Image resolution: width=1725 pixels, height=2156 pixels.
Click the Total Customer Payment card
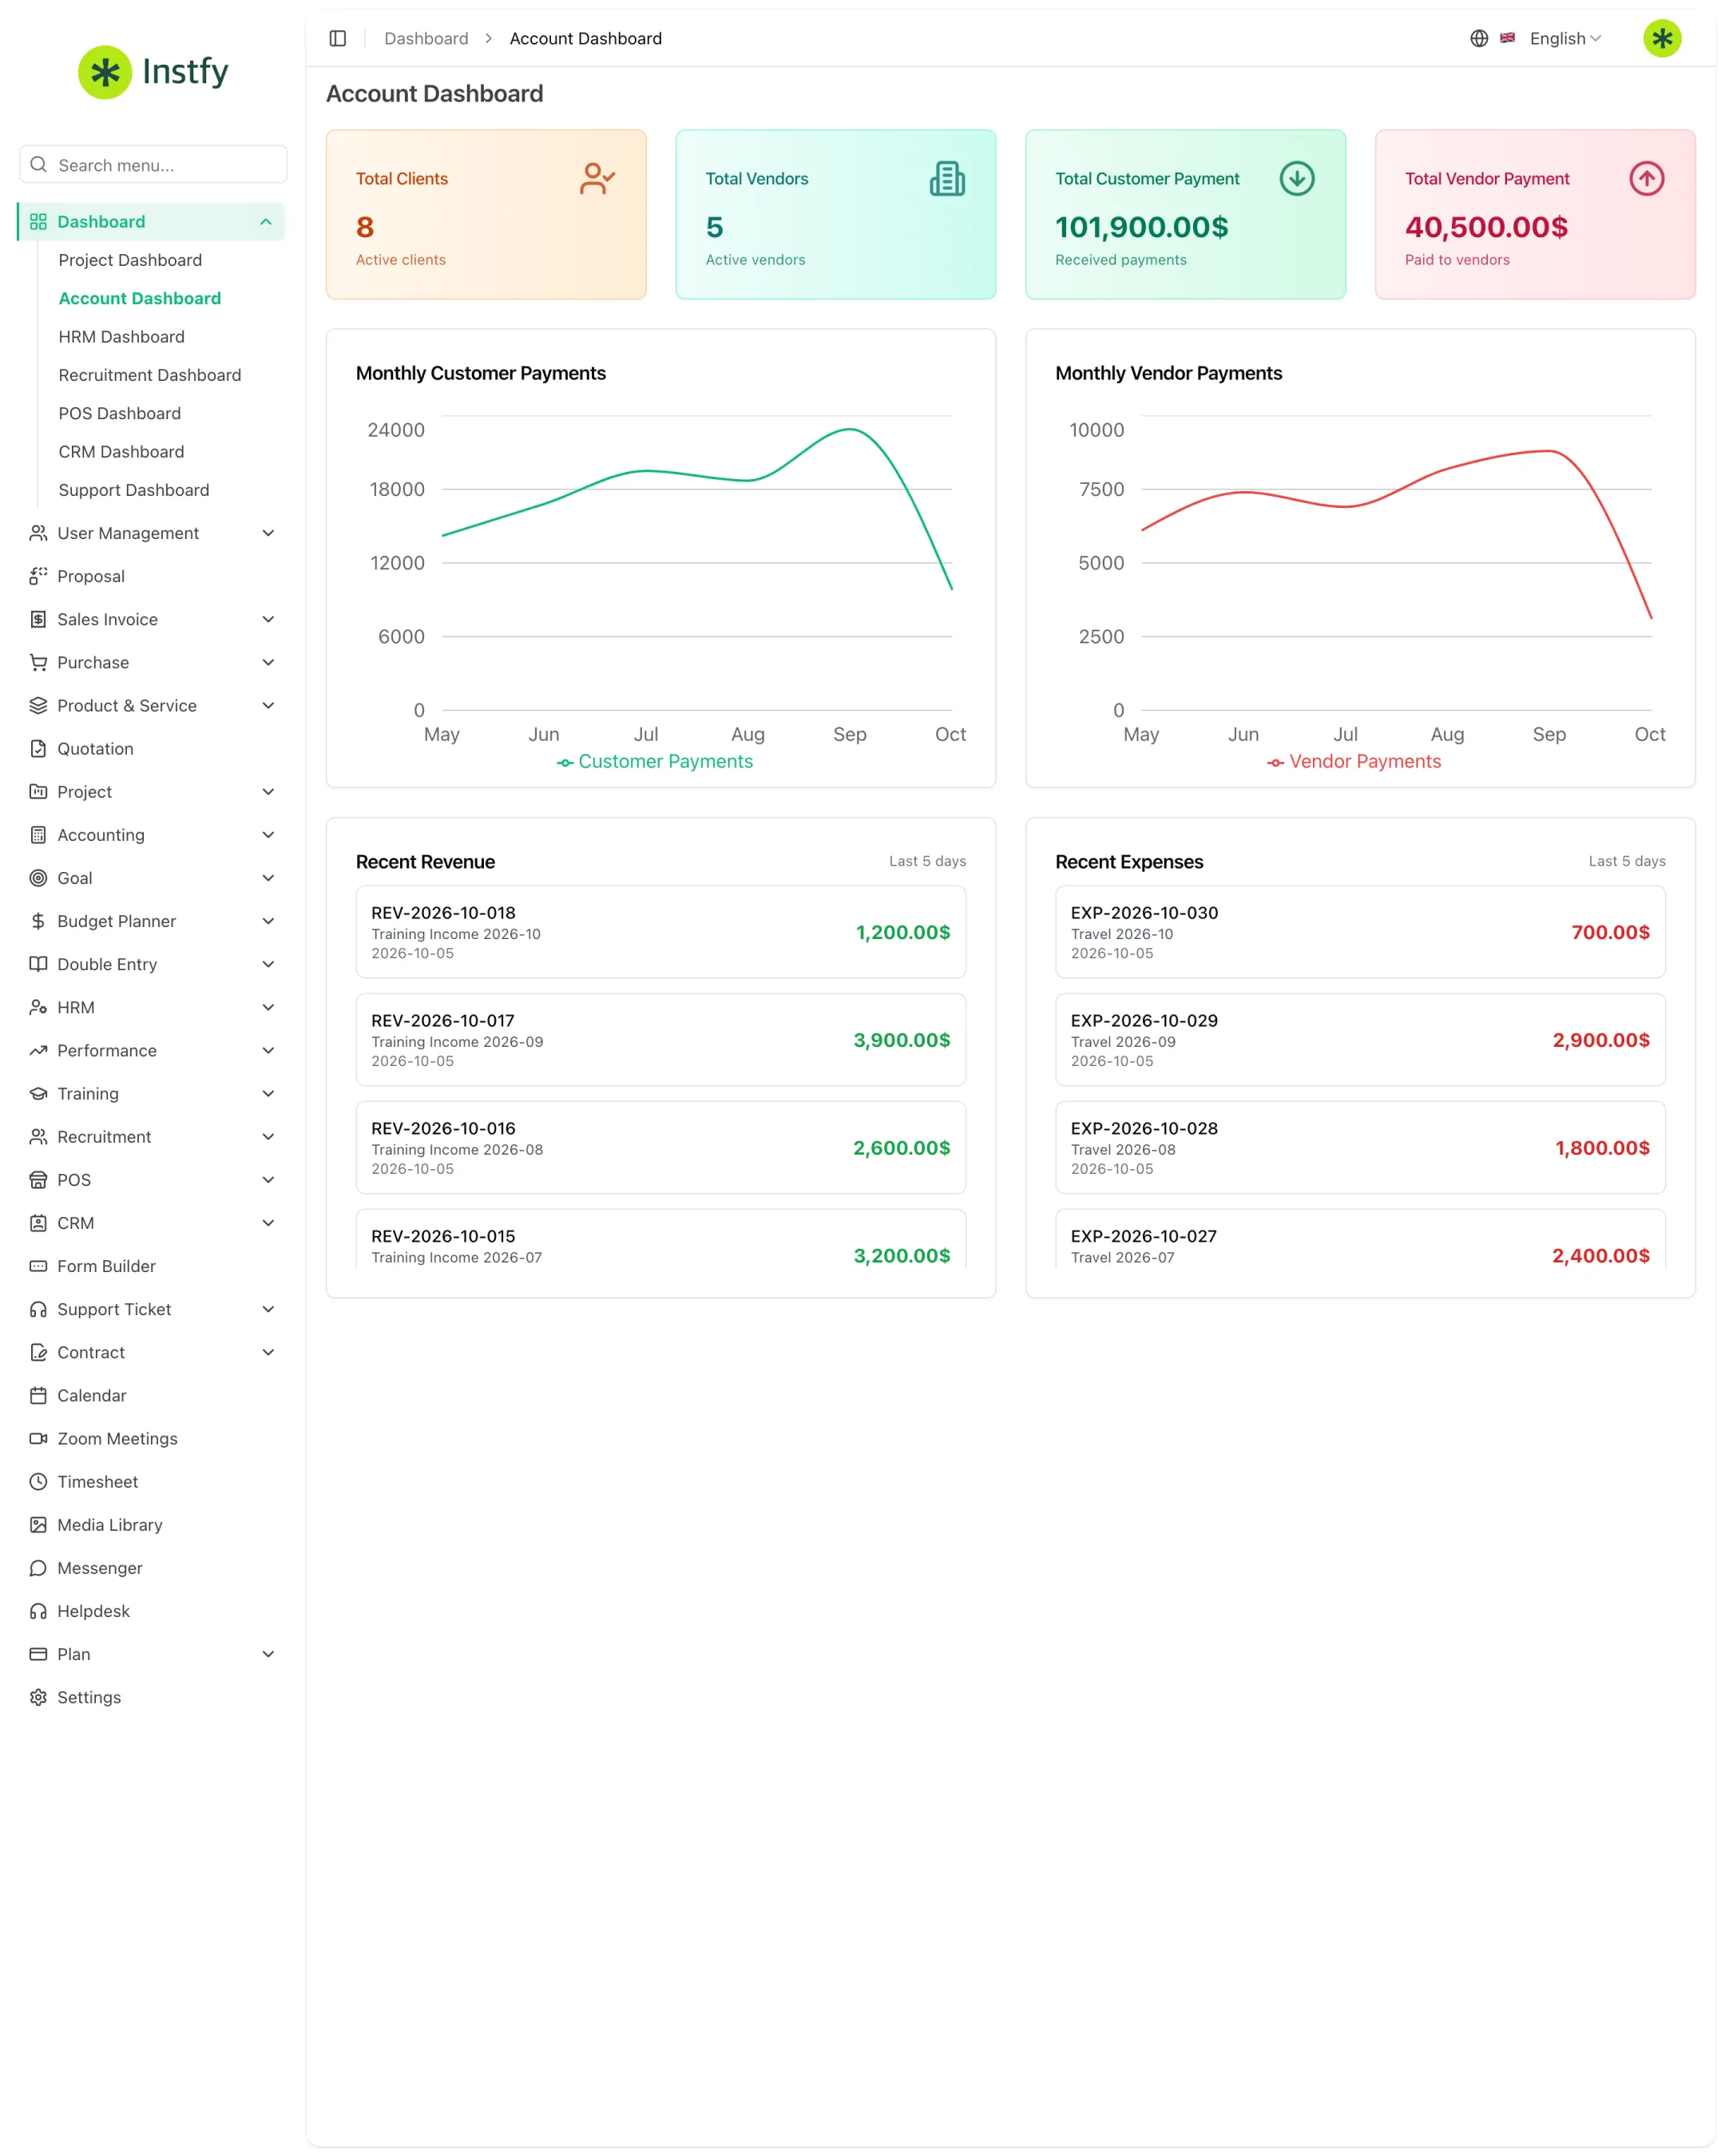coord(1185,214)
